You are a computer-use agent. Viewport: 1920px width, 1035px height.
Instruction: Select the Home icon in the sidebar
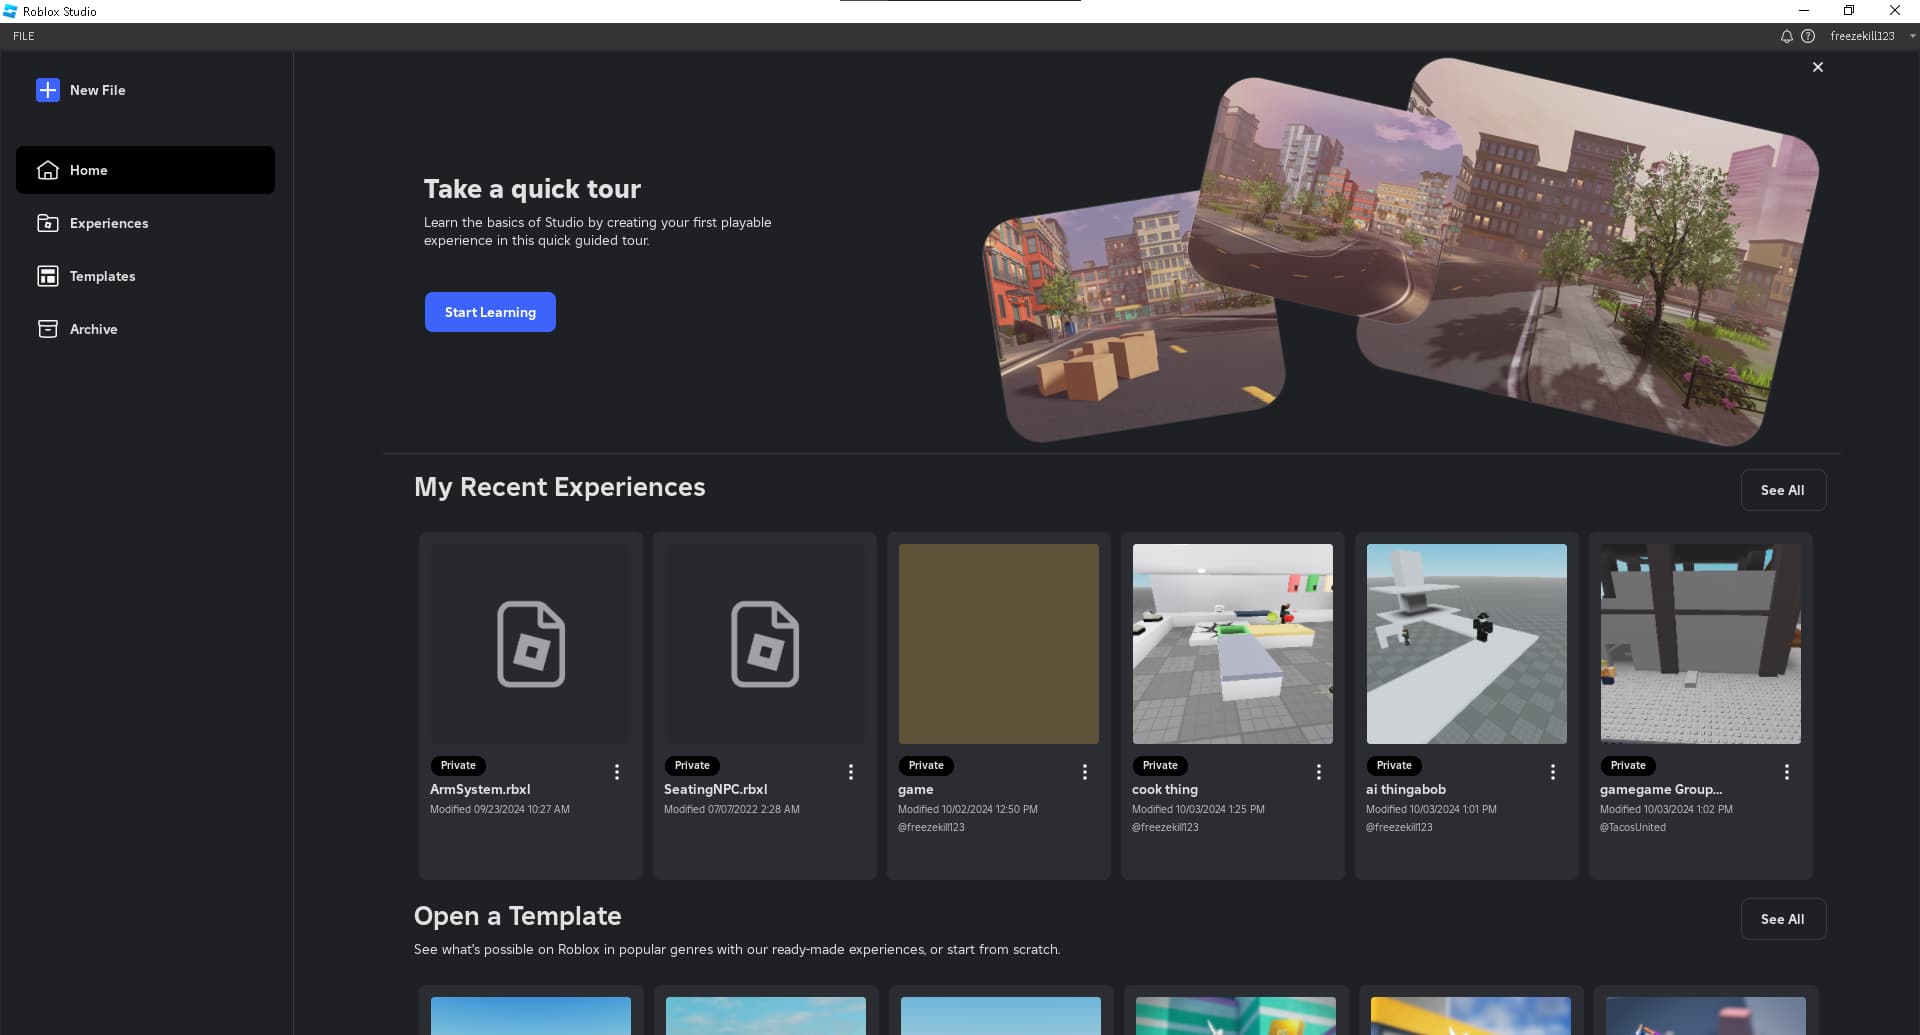click(48, 170)
